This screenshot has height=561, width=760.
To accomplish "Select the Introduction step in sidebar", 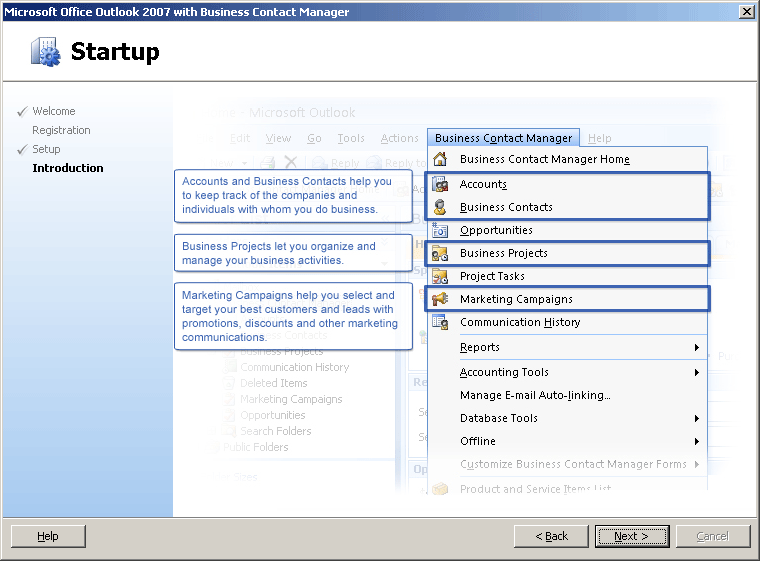I will click(68, 168).
